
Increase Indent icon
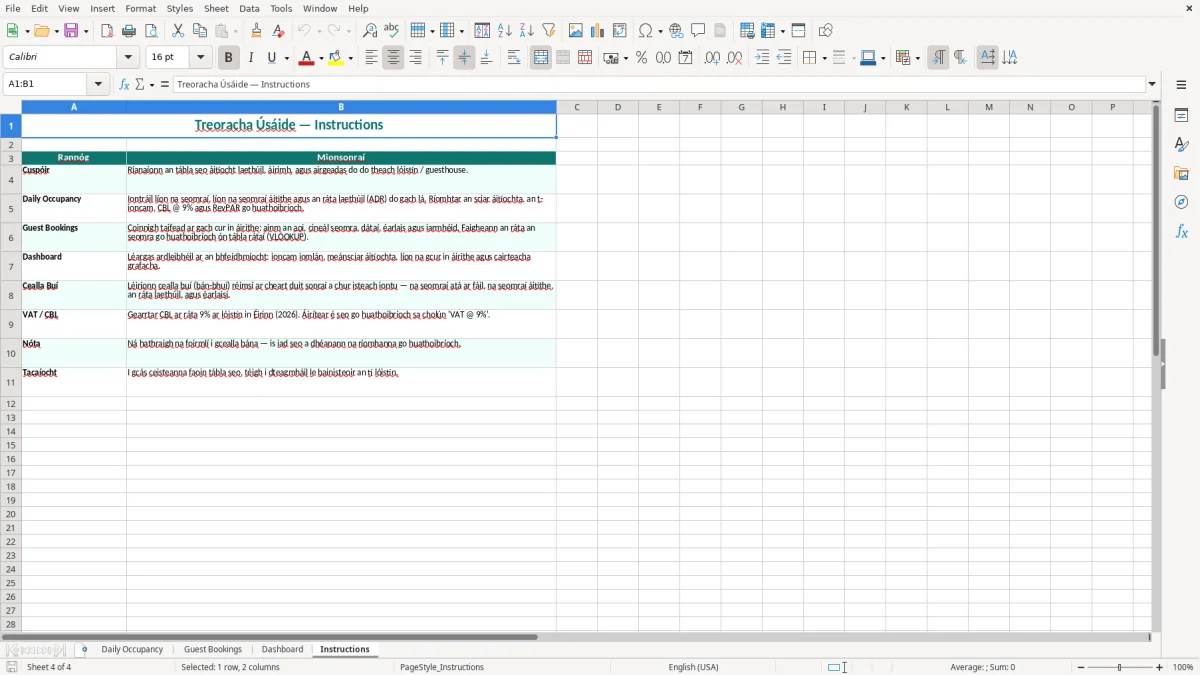762,58
